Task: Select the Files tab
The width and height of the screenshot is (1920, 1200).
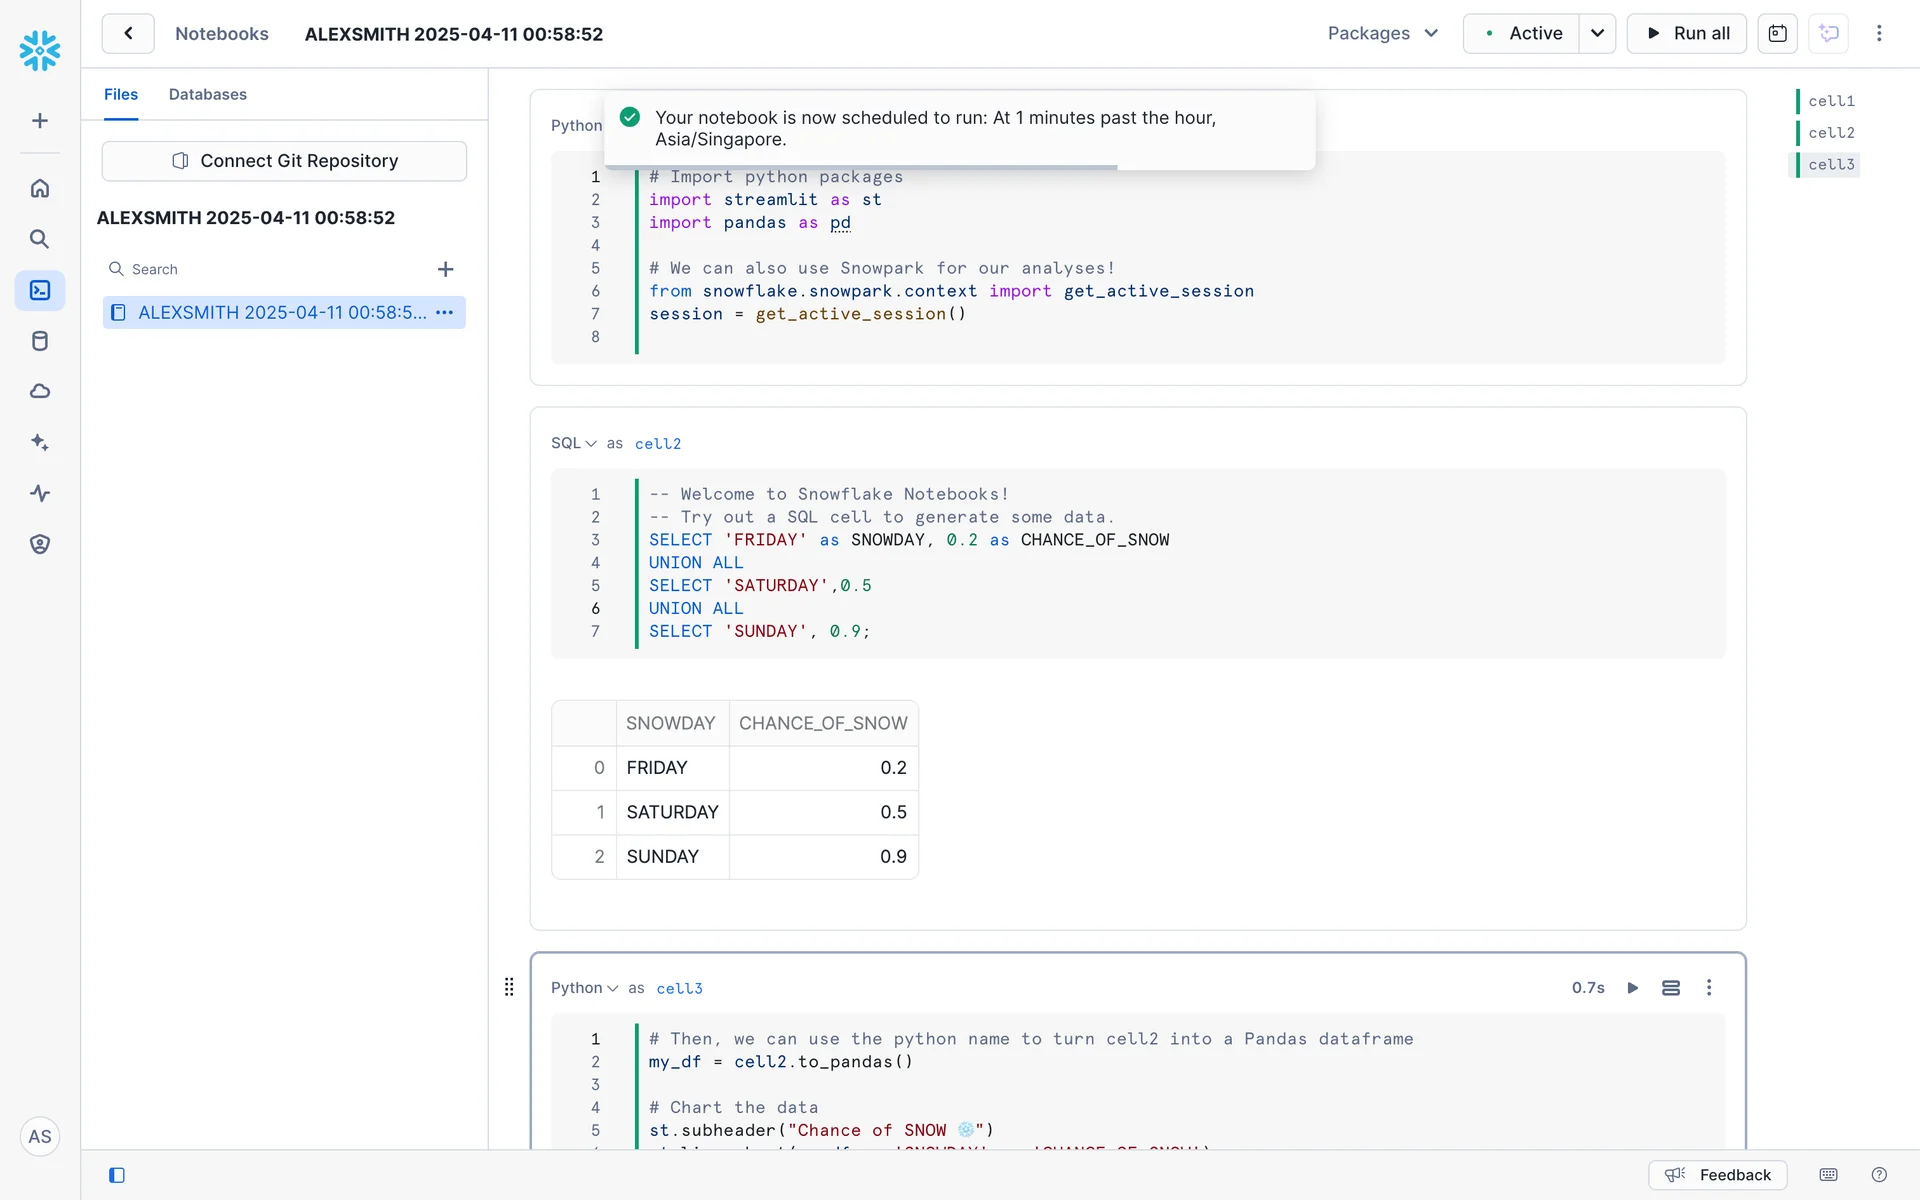Action: [121, 94]
